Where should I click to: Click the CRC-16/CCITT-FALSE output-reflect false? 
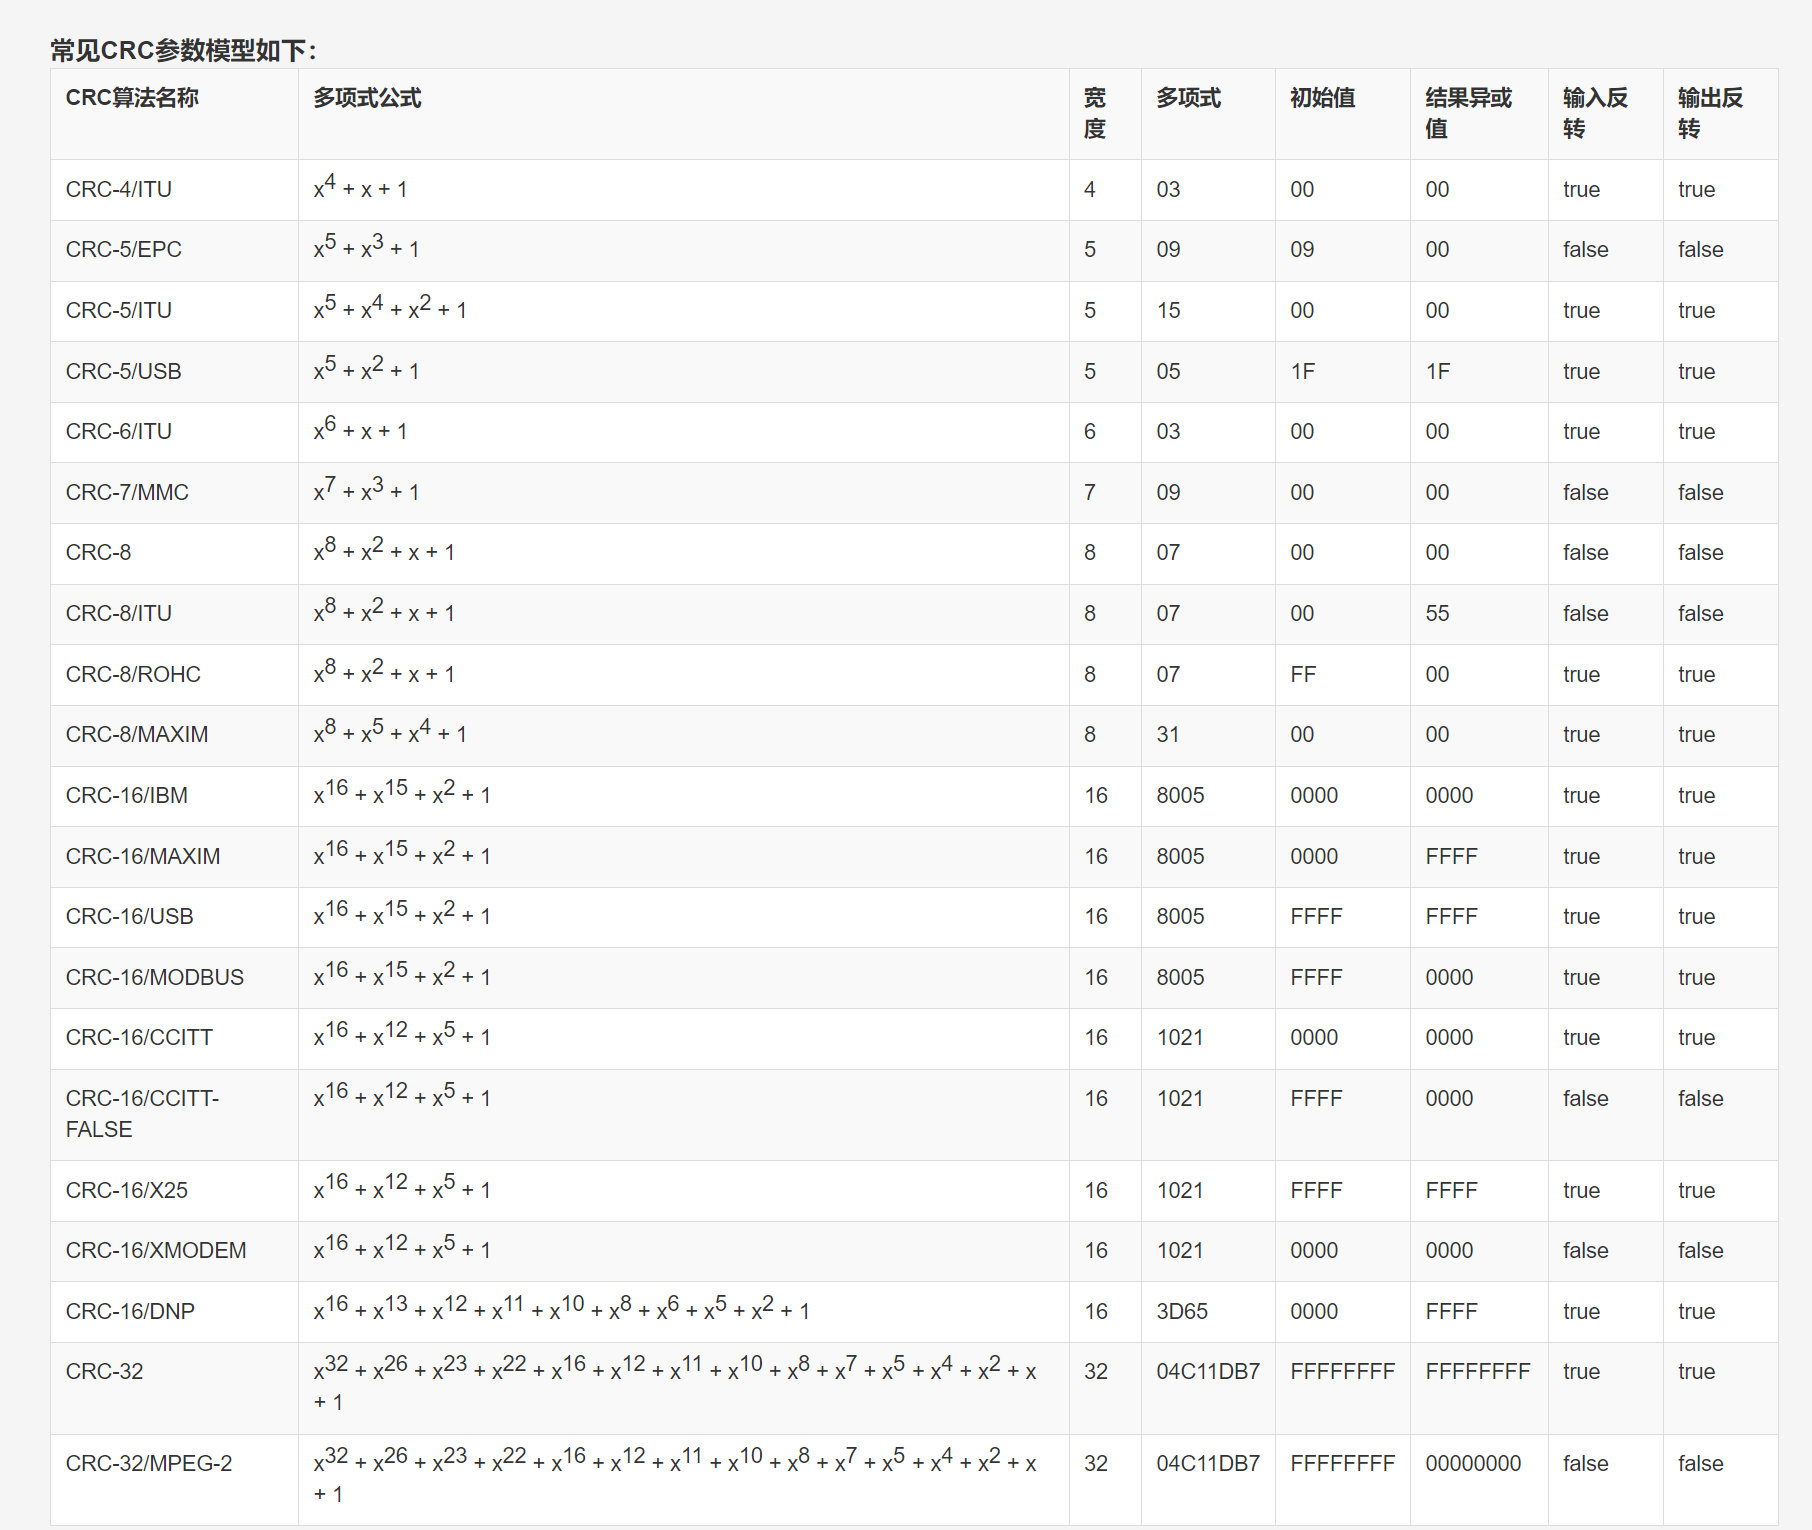coord(1701,1099)
